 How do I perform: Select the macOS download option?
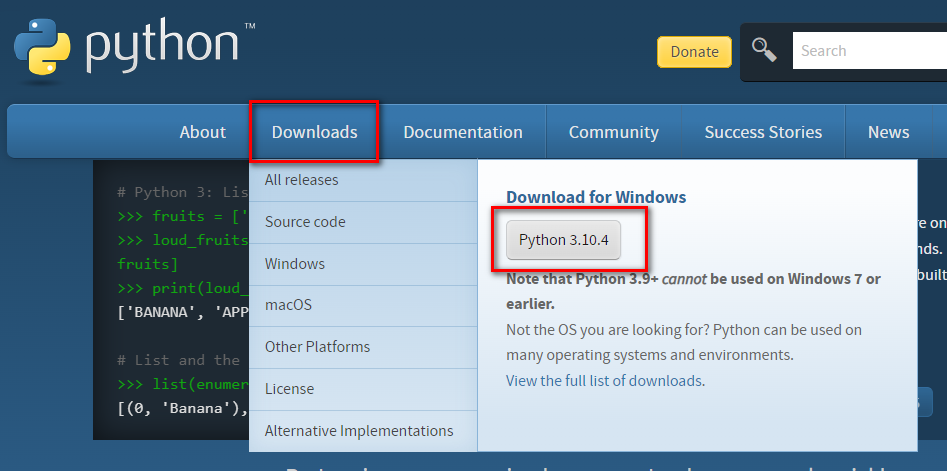pos(288,305)
